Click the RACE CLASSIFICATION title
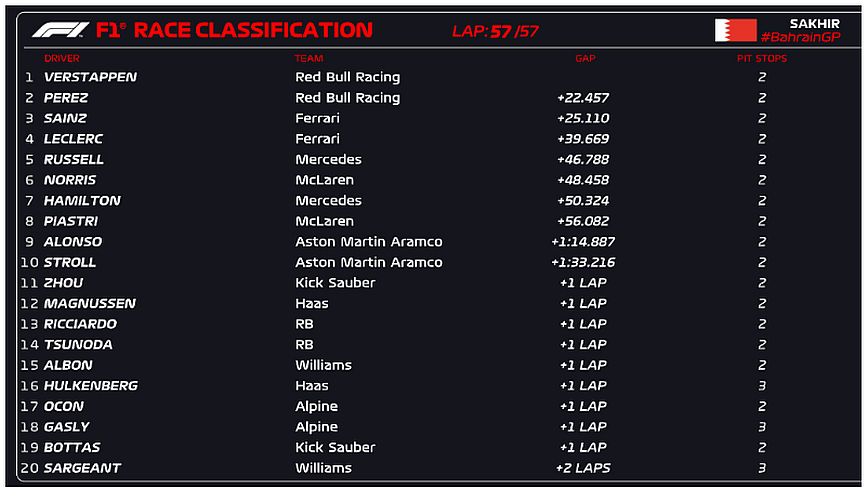868x501 pixels. [x=253, y=30]
